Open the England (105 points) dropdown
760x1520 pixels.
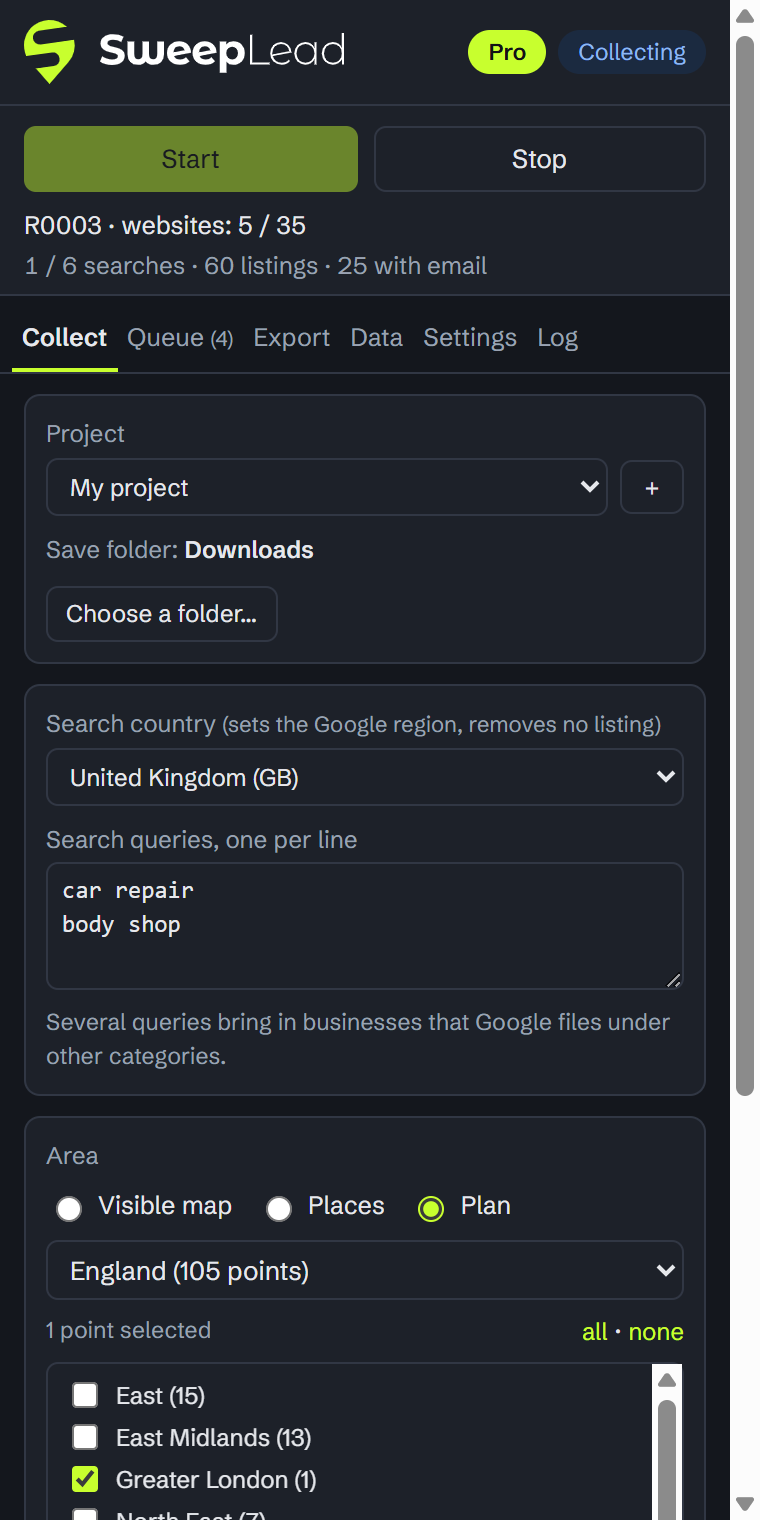coord(365,1270)
